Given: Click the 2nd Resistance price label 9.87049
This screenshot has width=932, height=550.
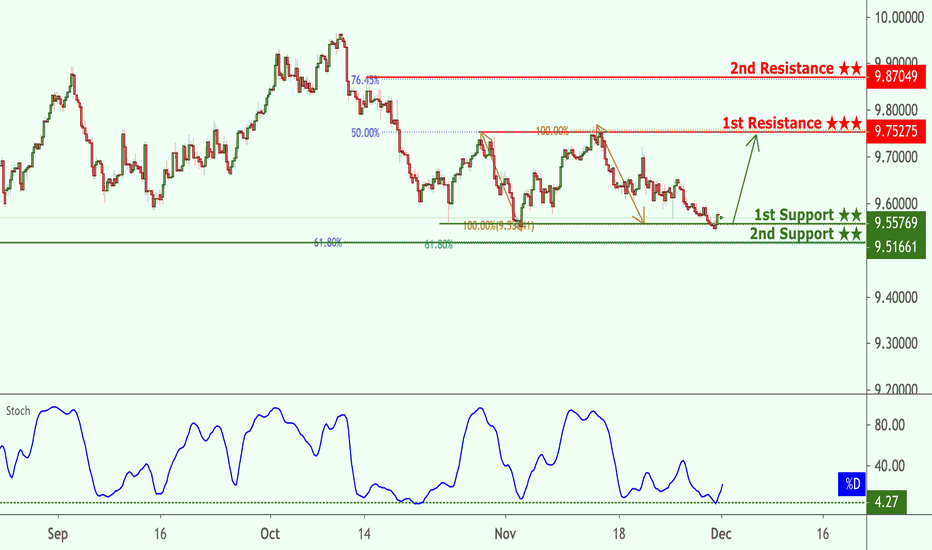Looking at the screenshot, I should [896, 77].
